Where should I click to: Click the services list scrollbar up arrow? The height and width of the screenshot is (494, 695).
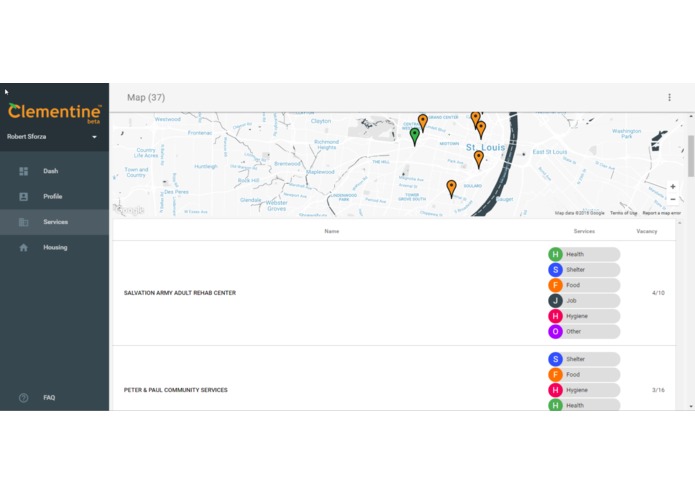(679, 223)
